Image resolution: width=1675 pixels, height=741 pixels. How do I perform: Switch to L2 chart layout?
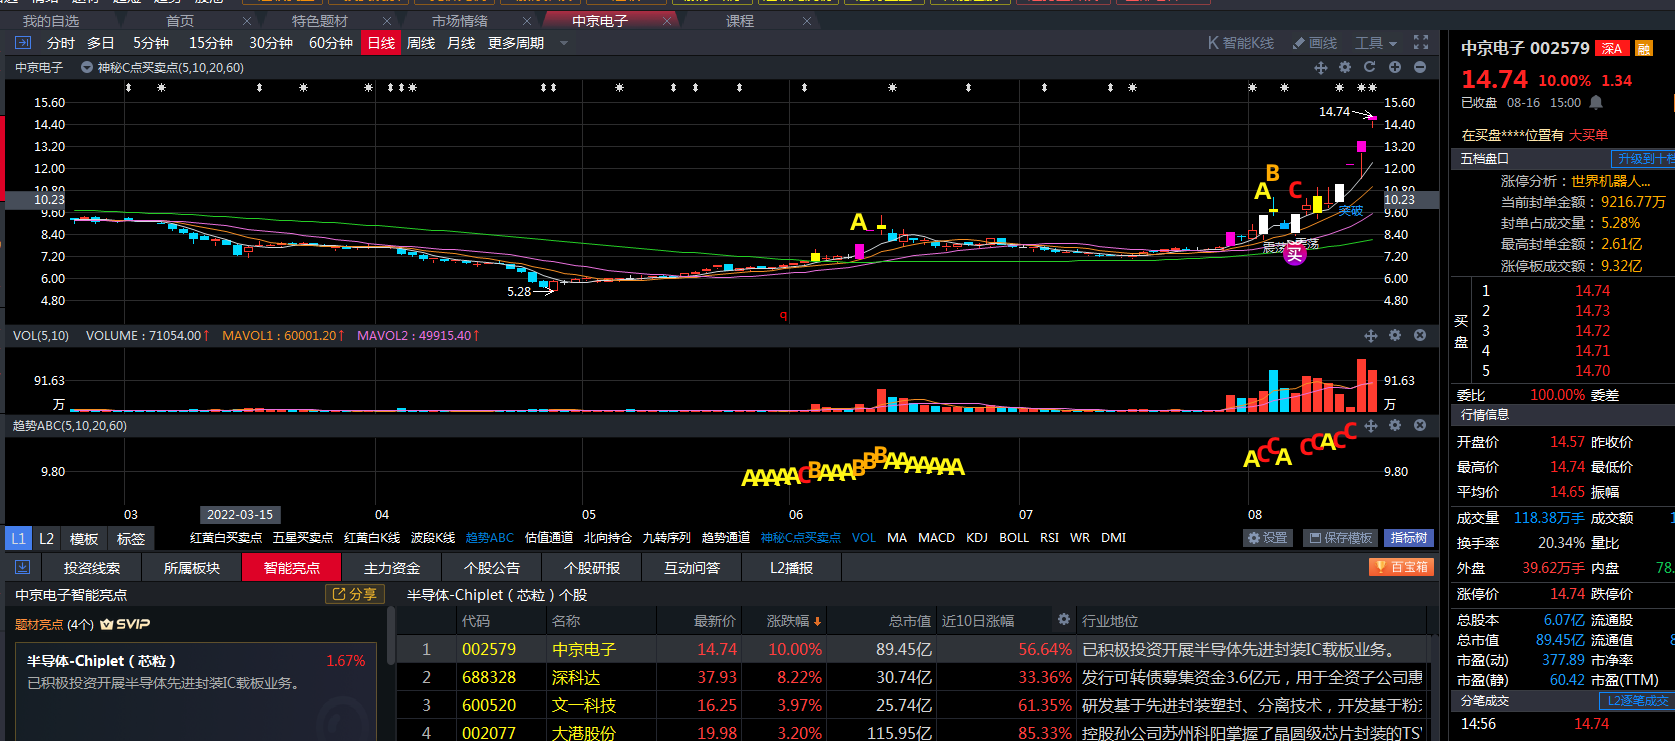click(x=46, y=538)
